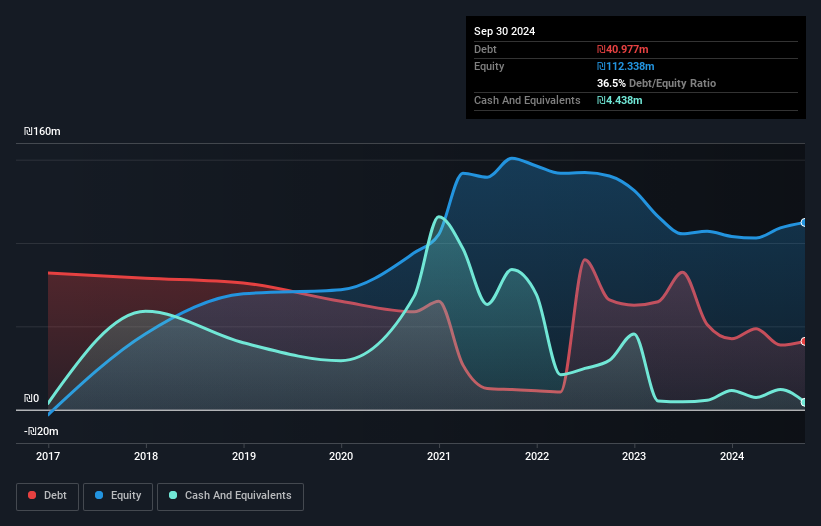This screenshot has height=526, width=821.
Task: Click the 2023 x-axis label
Action: pos(634,456)
